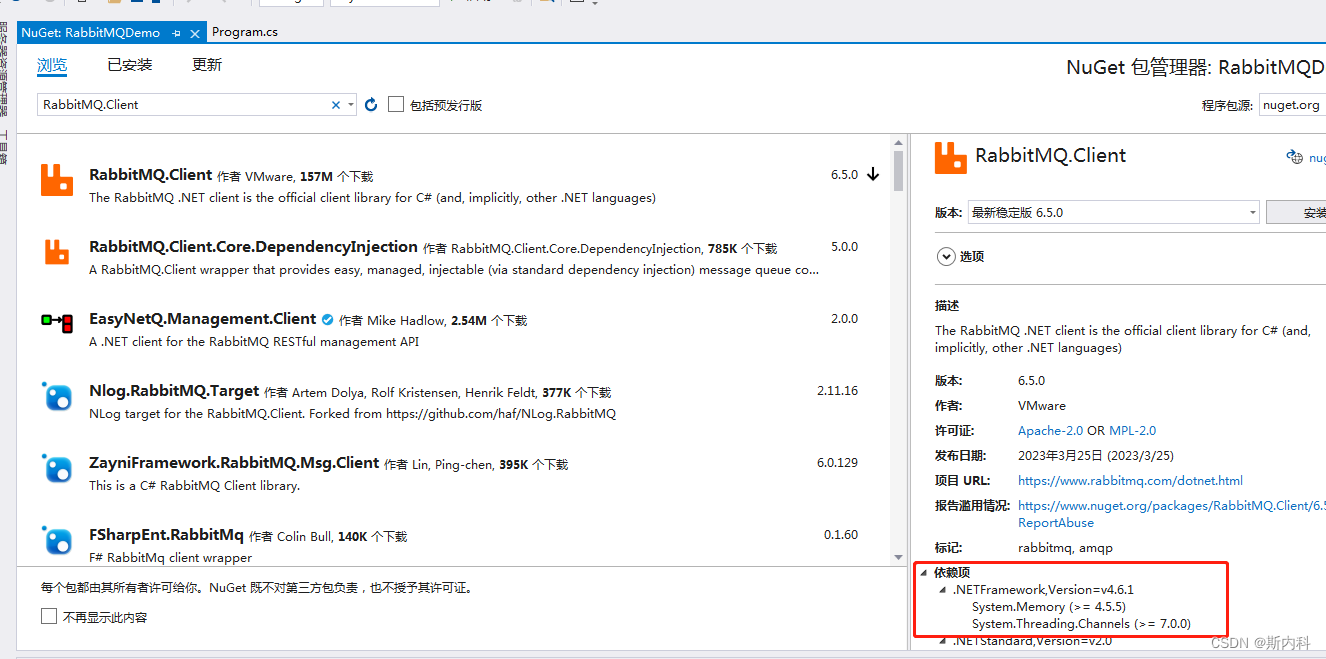Viewport: 1326px width, 659px height.
Task: Toggle the 包括预发行版 checkbox
Action: (x=396, y=104)
